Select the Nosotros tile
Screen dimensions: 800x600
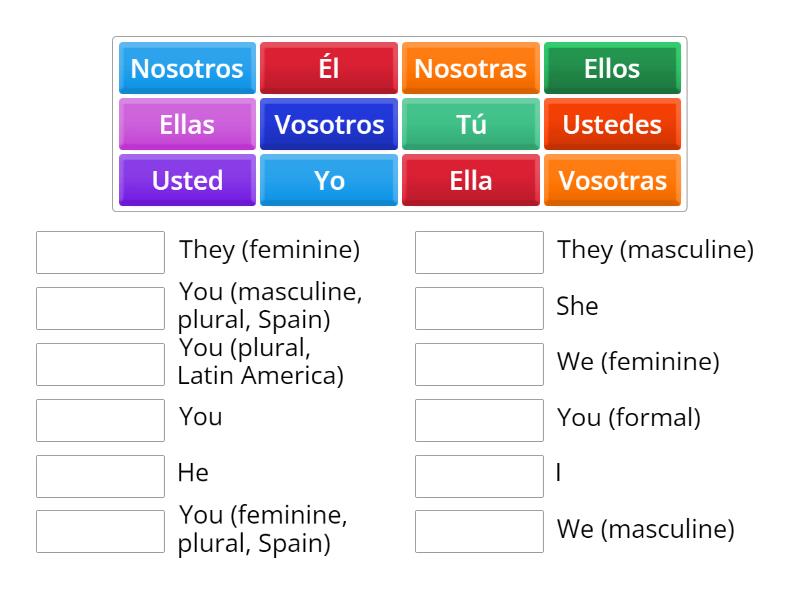(186, 68)
